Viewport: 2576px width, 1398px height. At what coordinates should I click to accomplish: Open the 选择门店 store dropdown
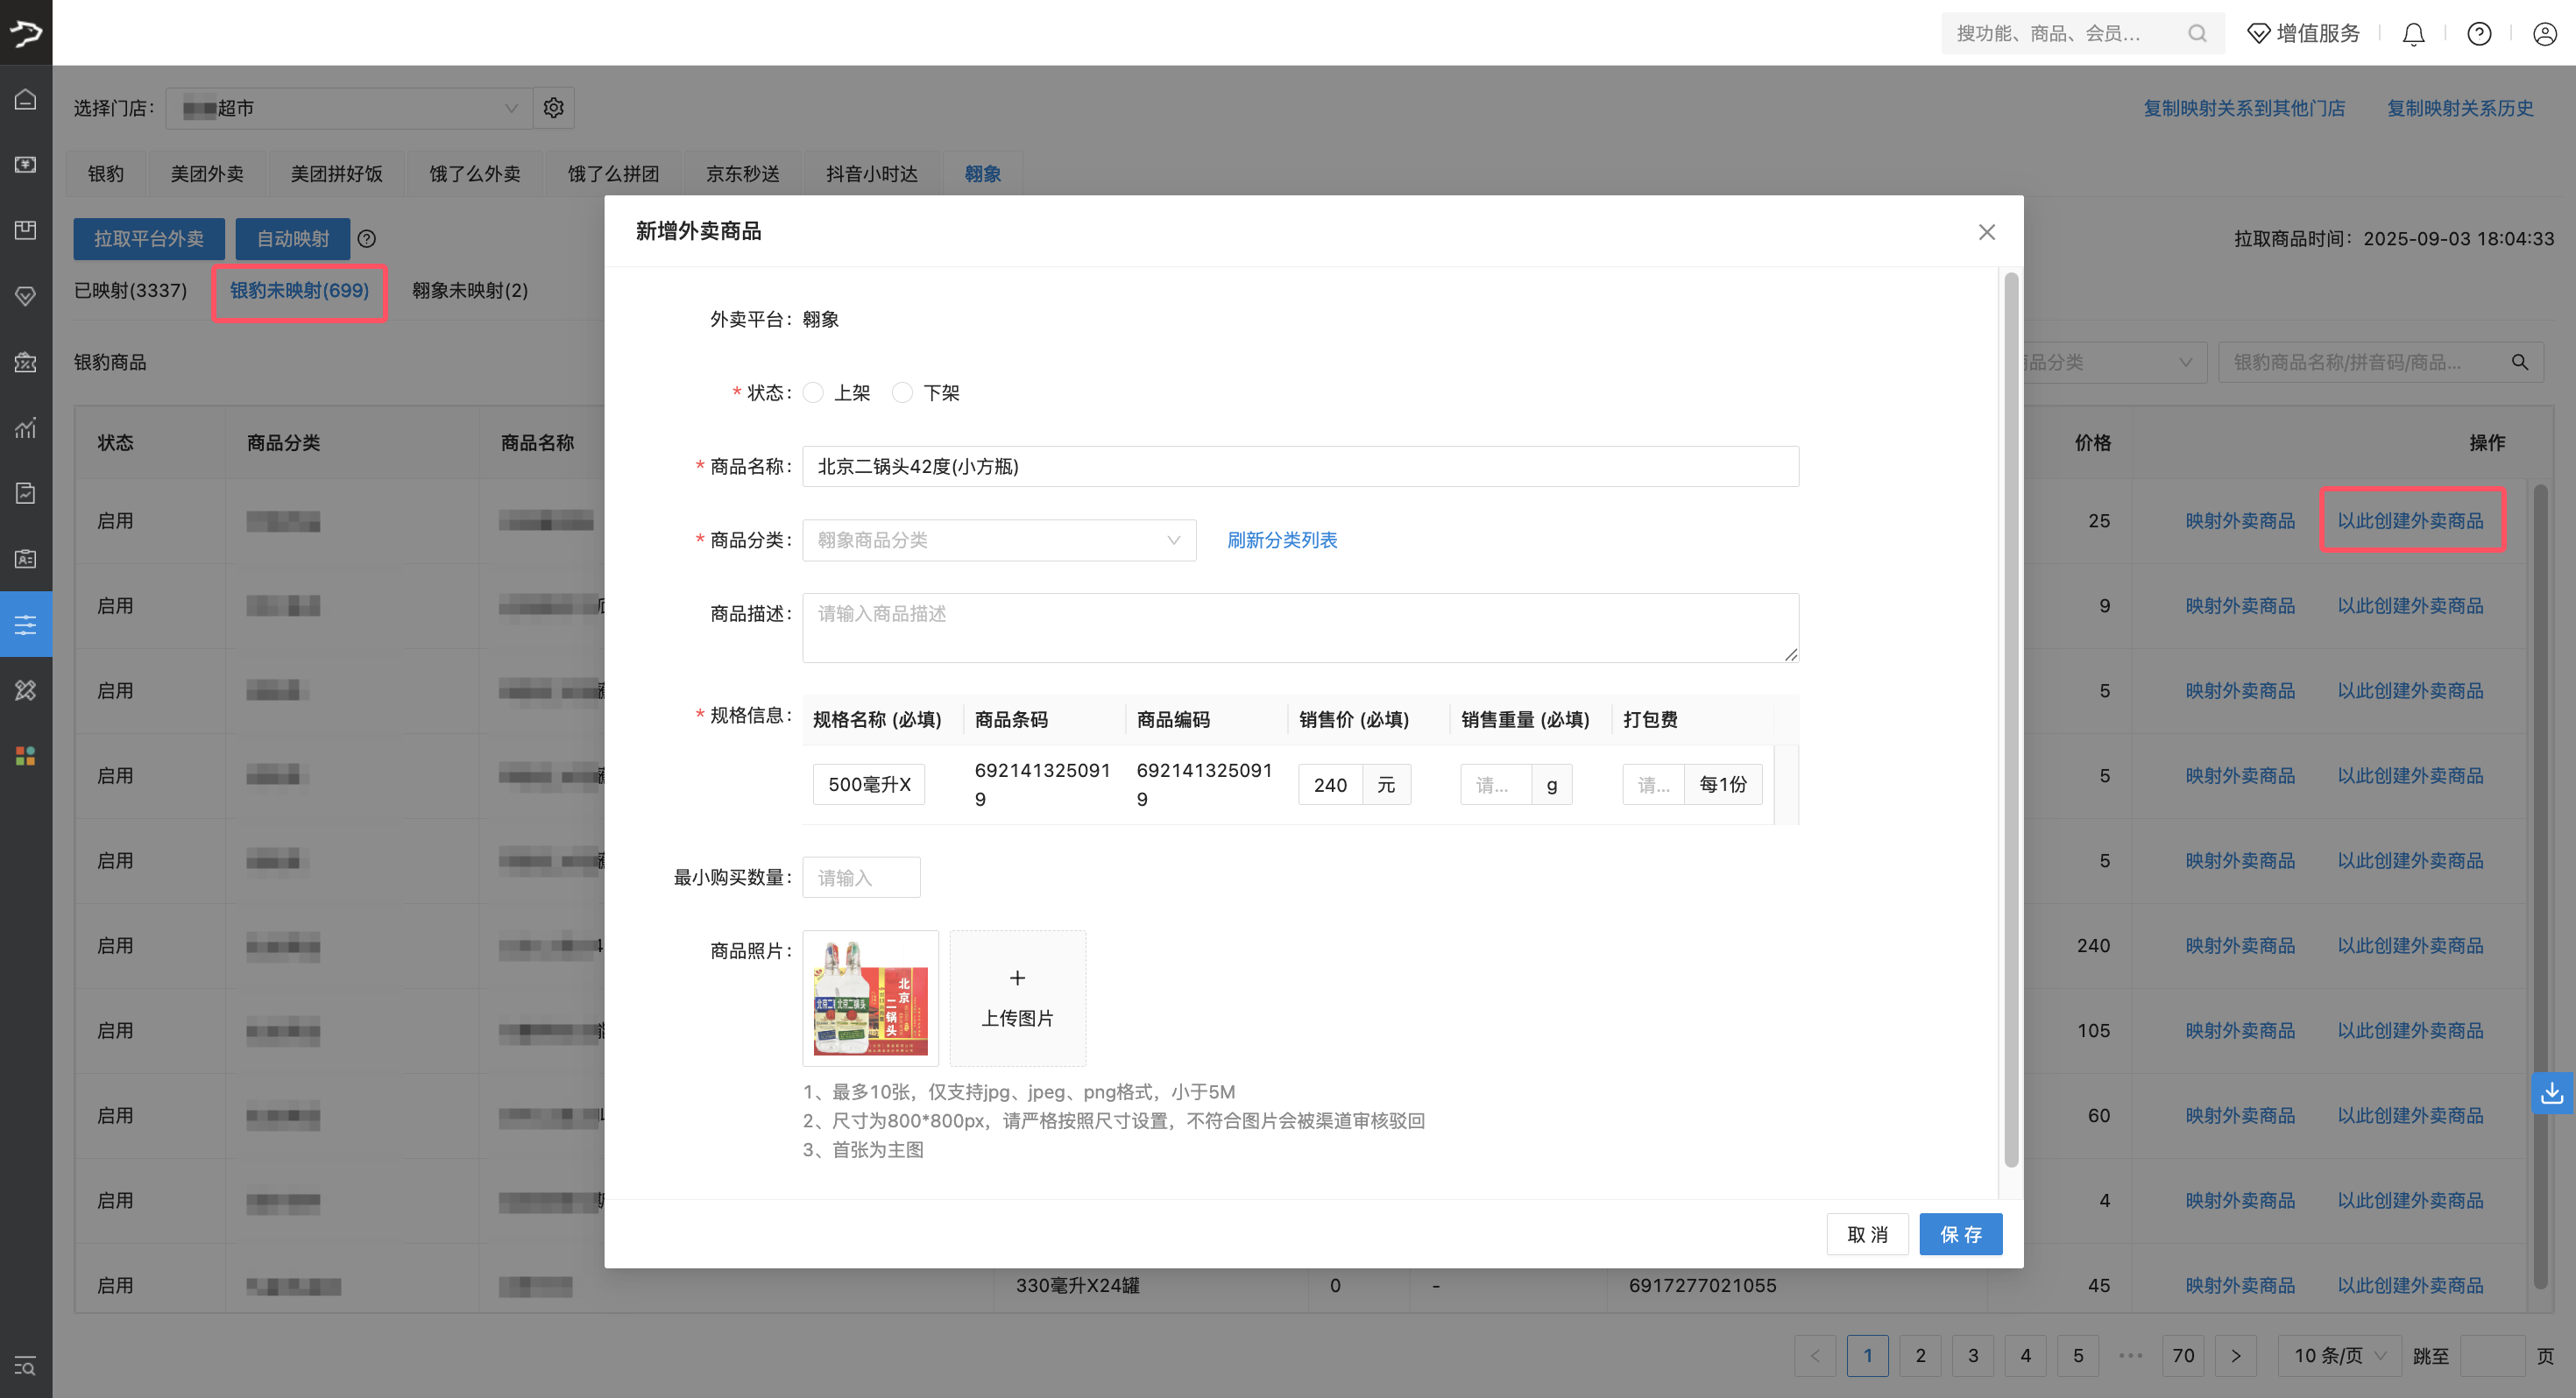(x=349, y=107)
